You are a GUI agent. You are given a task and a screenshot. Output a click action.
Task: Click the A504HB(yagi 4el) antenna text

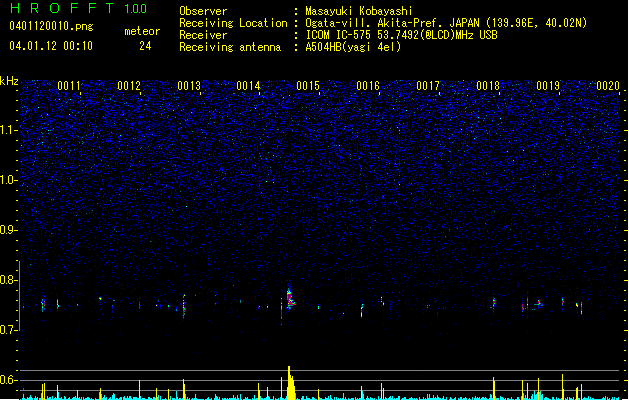(x=353, y=47)
